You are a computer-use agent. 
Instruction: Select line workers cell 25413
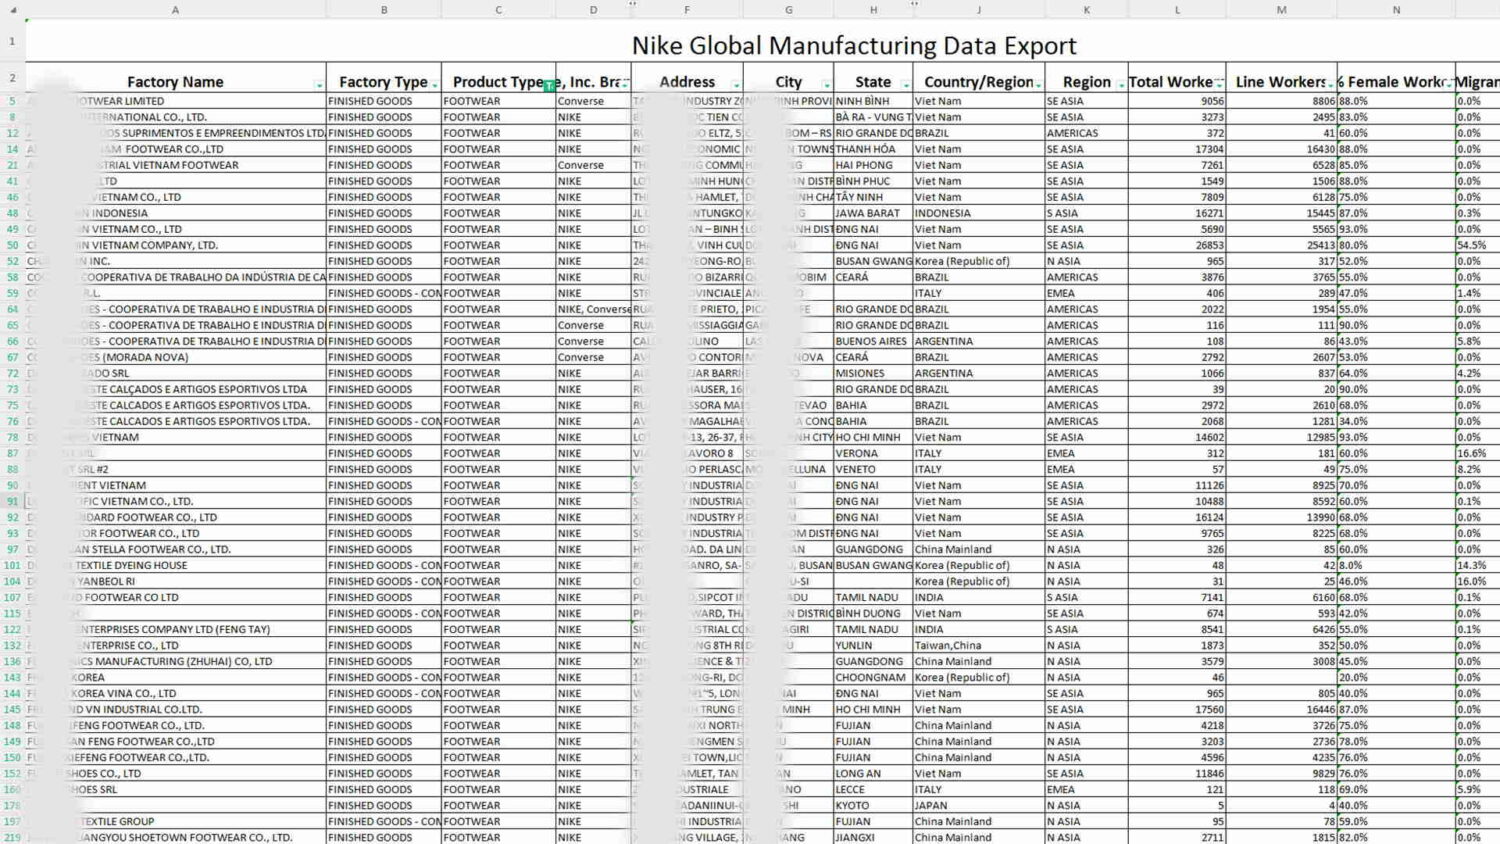point(1282,245)
